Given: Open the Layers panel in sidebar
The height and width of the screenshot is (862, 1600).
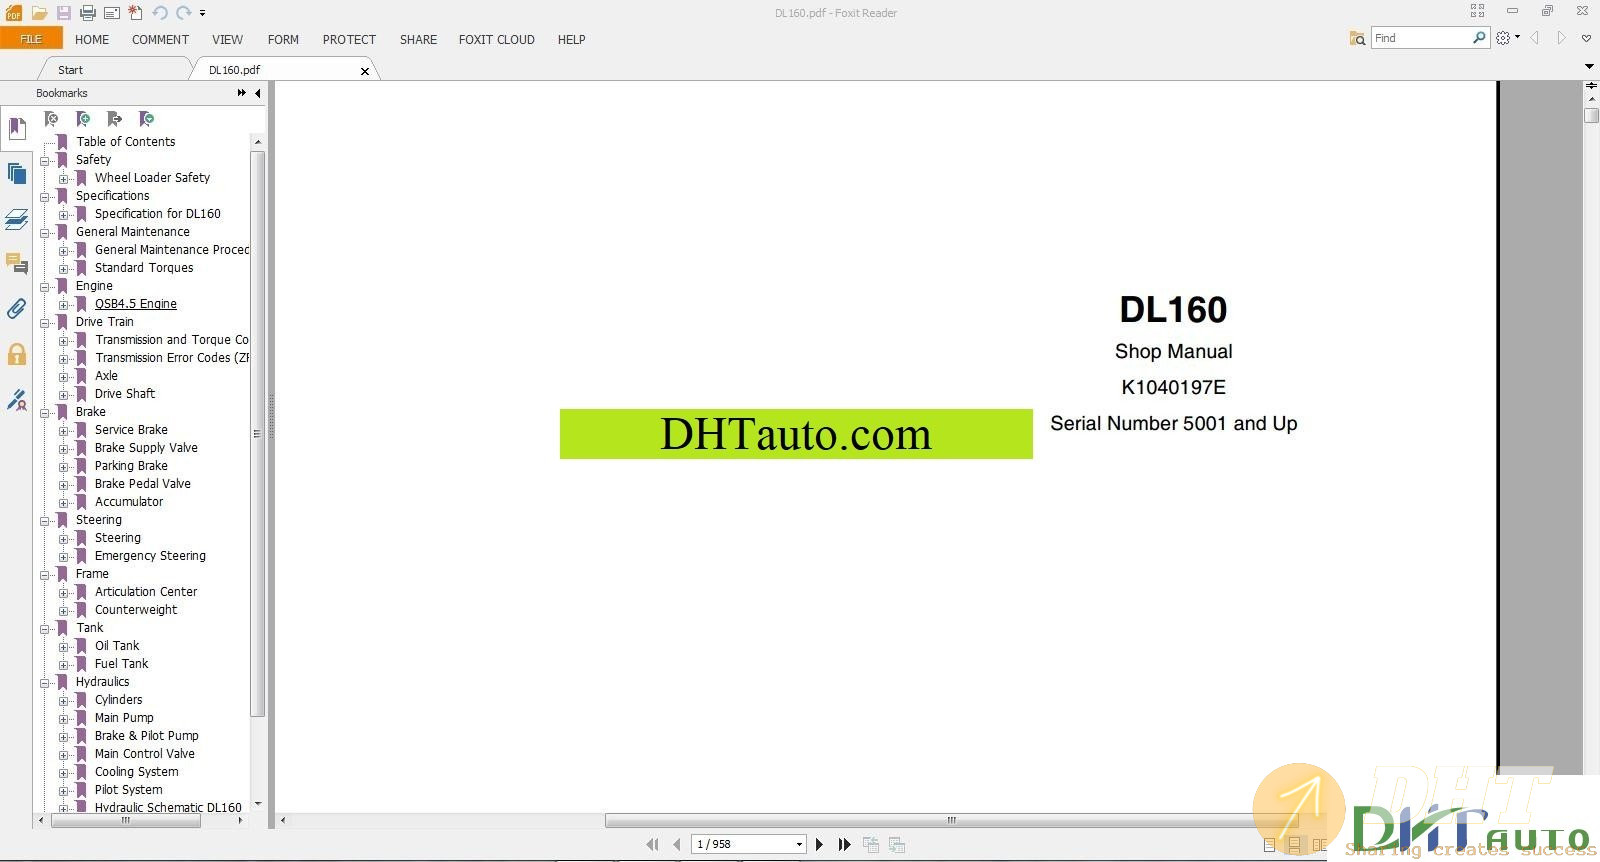Looking at the screenshot, I should point(16,219).
